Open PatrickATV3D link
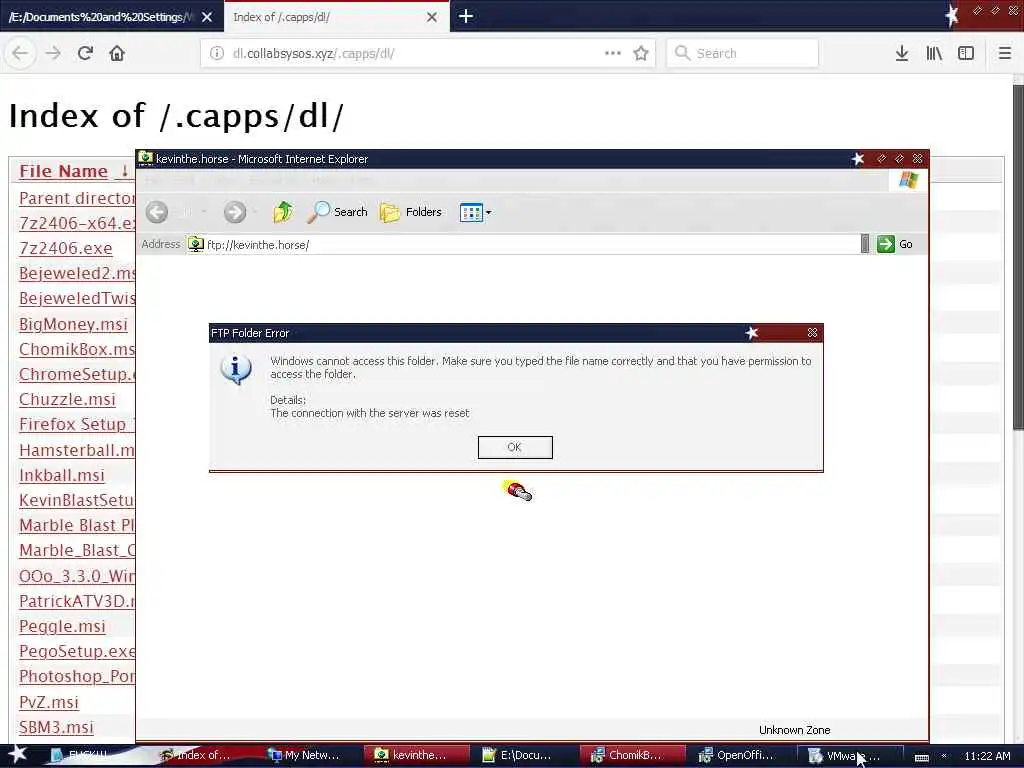Screen dimensions: 1024x768 coord(77,601)
